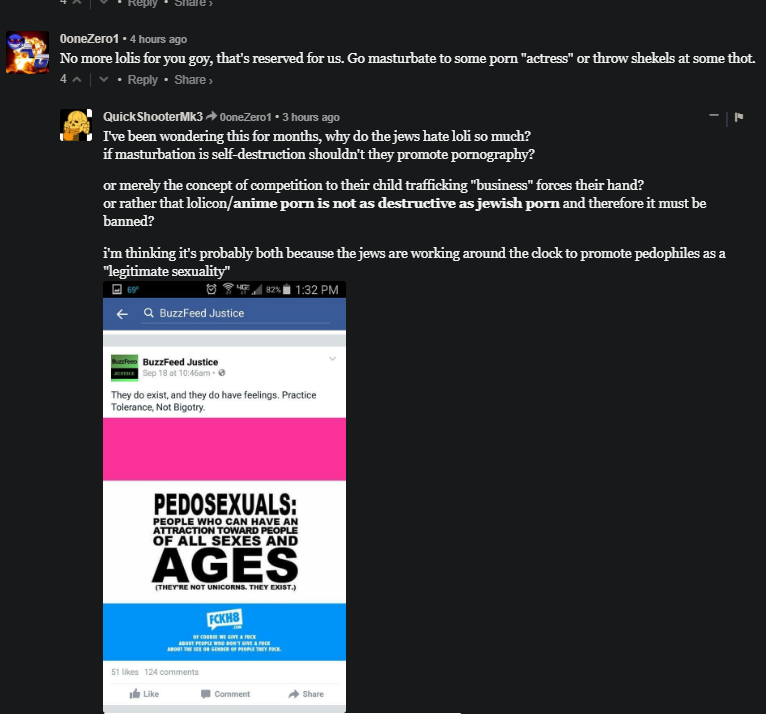Open Share options under 0oneZero1's comment
This screenshot has height=714, width=766.
193,80
